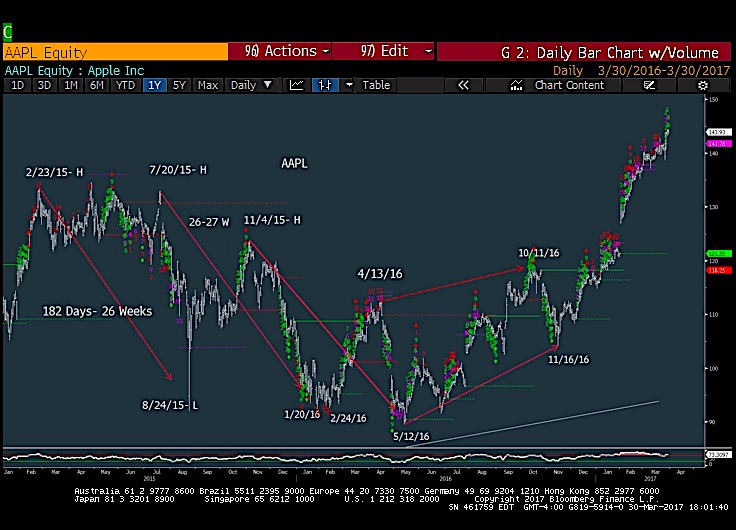Image resolution: width=736 pixels, height=530 pixels.
Task: Select the 5Y range tab
Action: click(x=179, y=85)
